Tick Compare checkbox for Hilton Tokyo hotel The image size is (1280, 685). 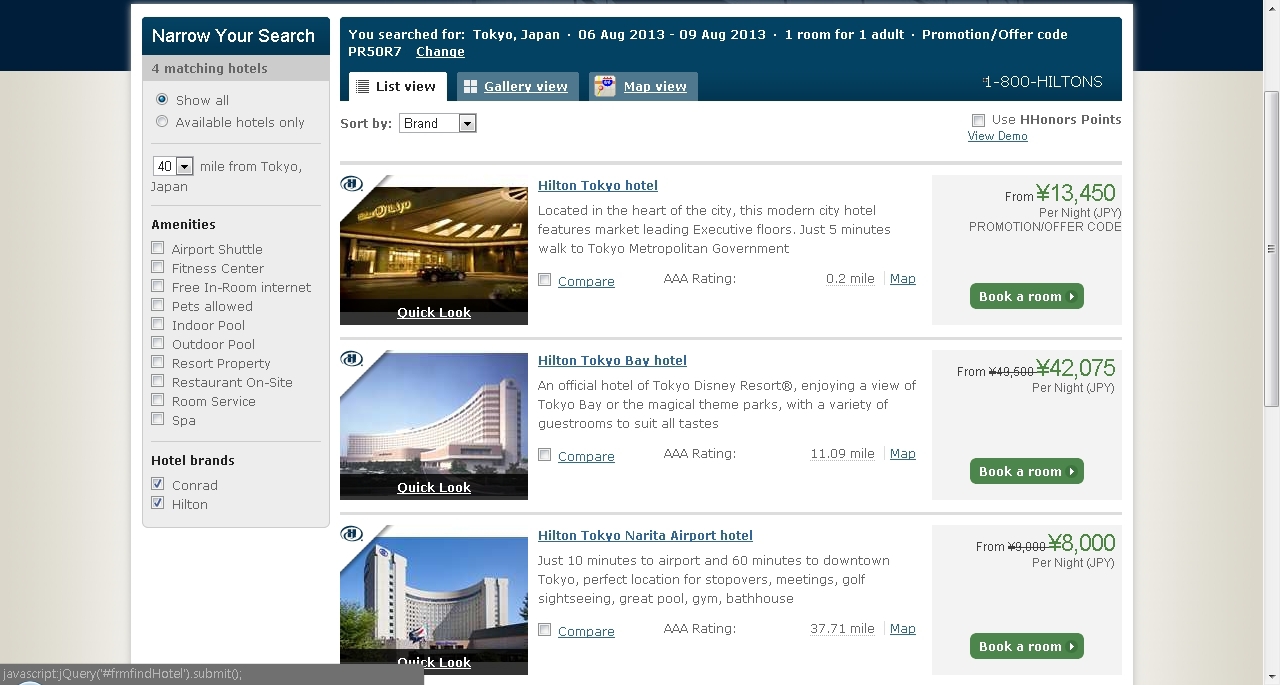click(x=545, y=280)
